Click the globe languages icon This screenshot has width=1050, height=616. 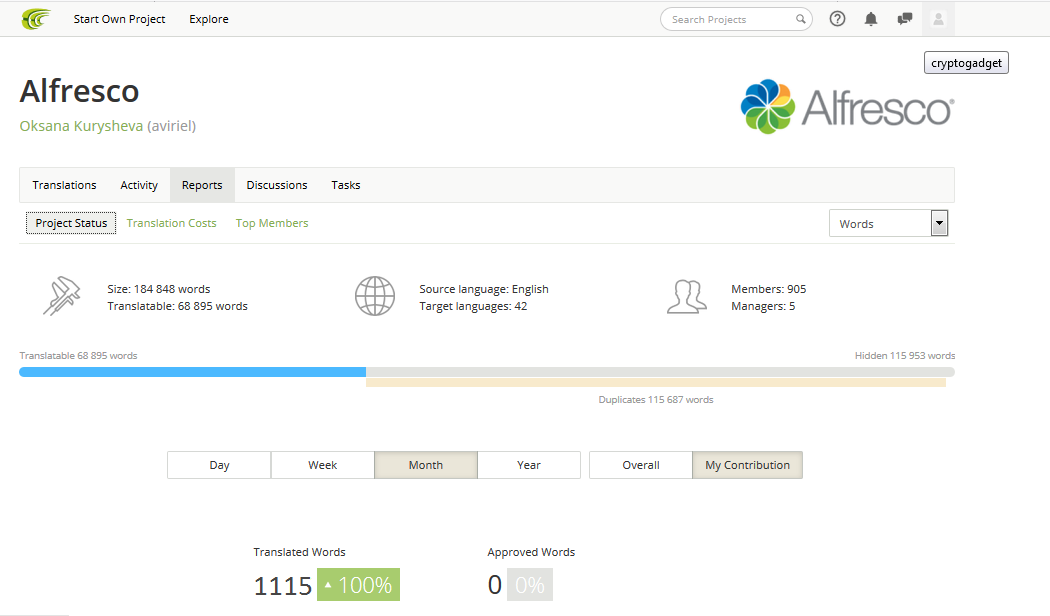coord(374,296)
